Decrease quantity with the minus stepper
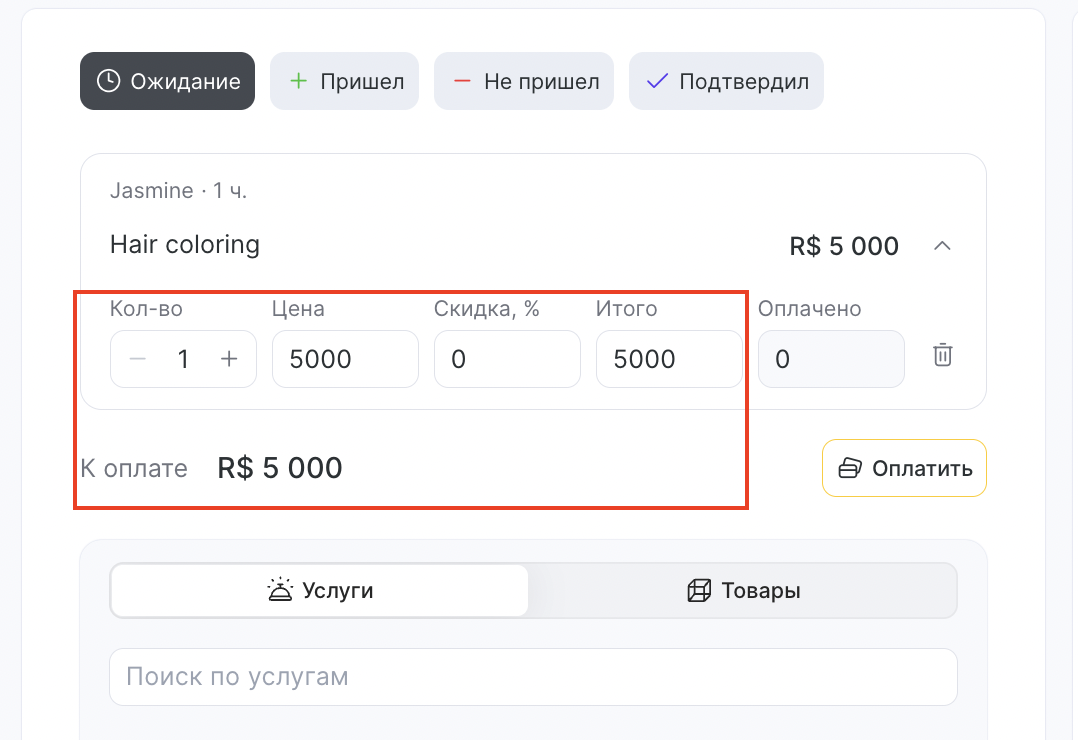Viewport: 1078px width, 740px height. (x=138, y=359)
